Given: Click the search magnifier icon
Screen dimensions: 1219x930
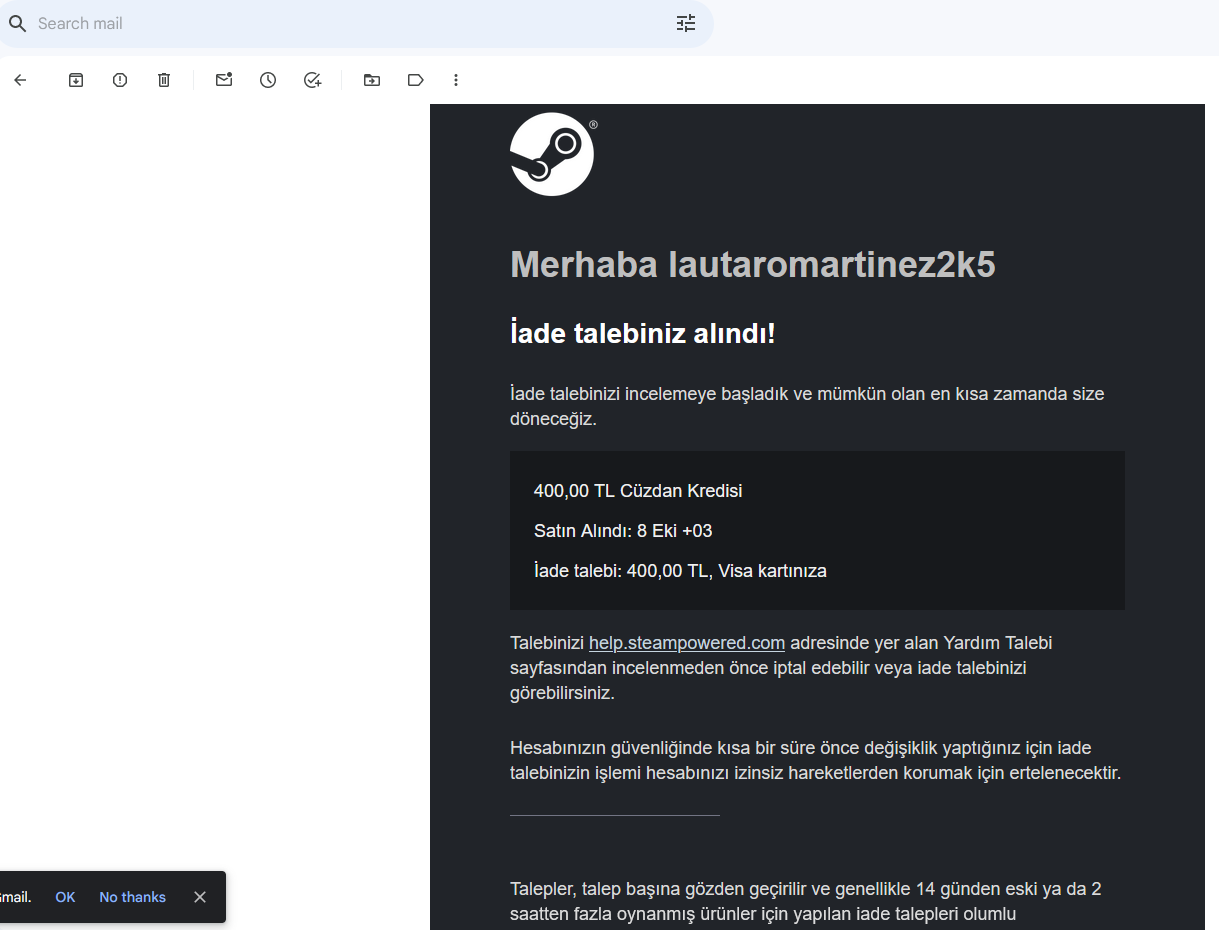Looking at the screenshot, I should [17, 24].
